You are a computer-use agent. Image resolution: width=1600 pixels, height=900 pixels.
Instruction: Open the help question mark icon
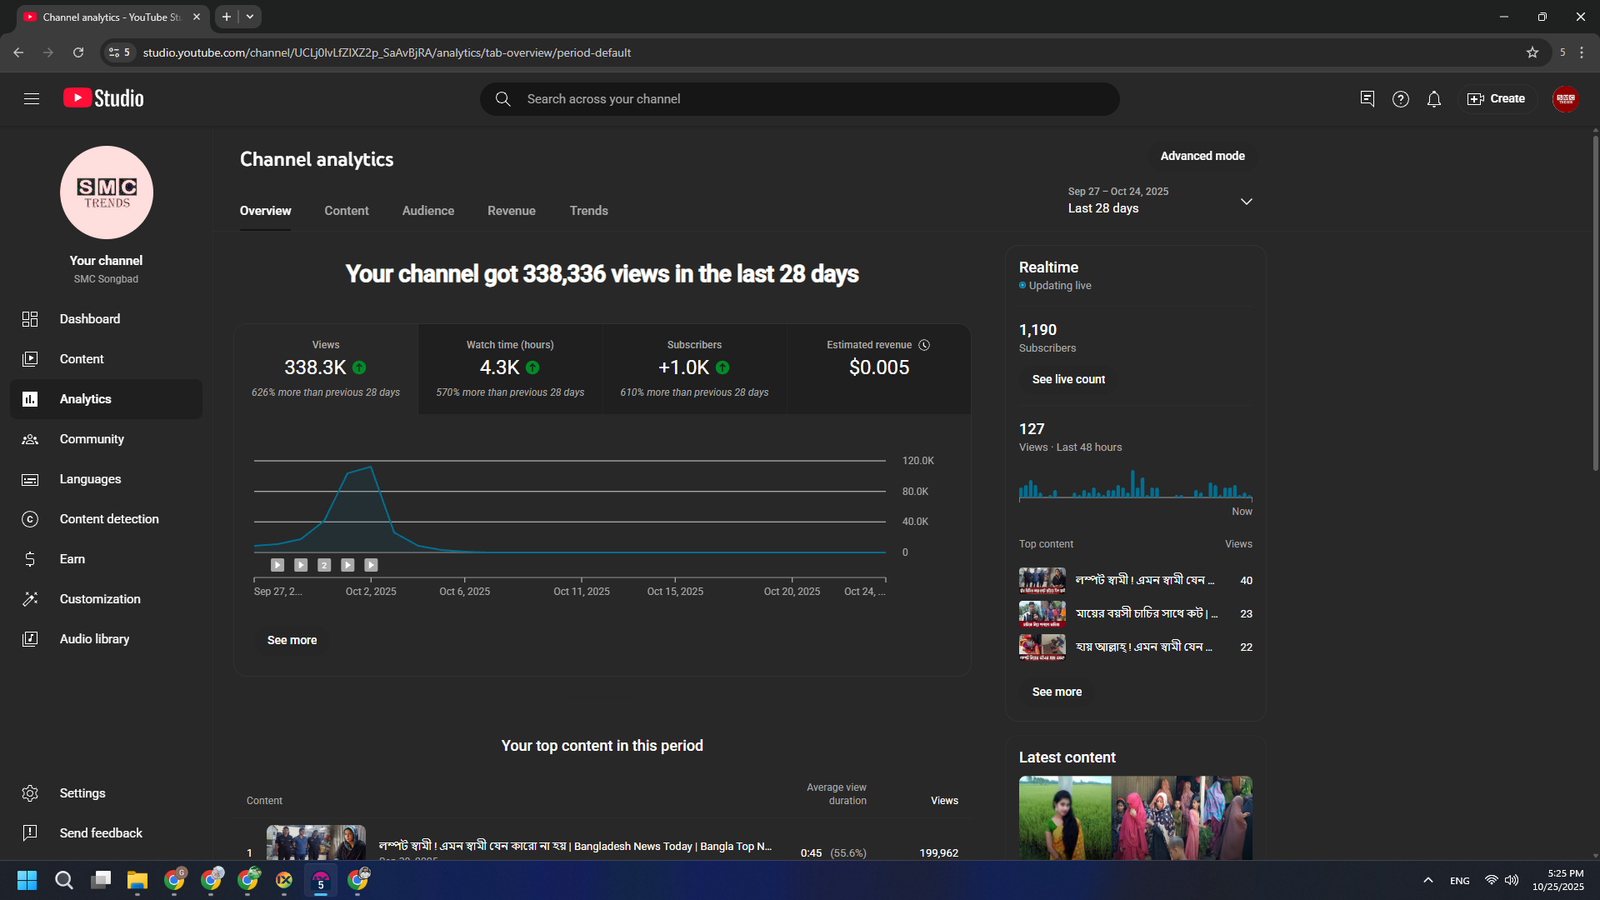[1400, 99]
